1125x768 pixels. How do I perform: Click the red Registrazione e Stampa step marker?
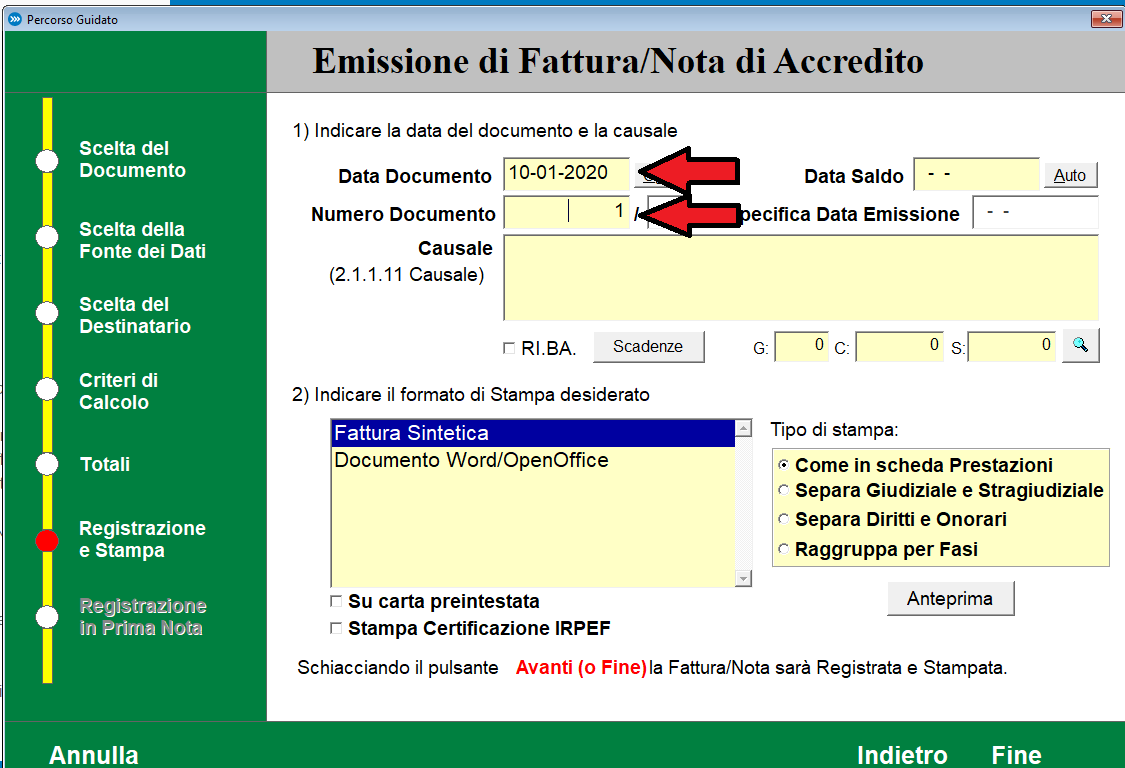point(47,540)
